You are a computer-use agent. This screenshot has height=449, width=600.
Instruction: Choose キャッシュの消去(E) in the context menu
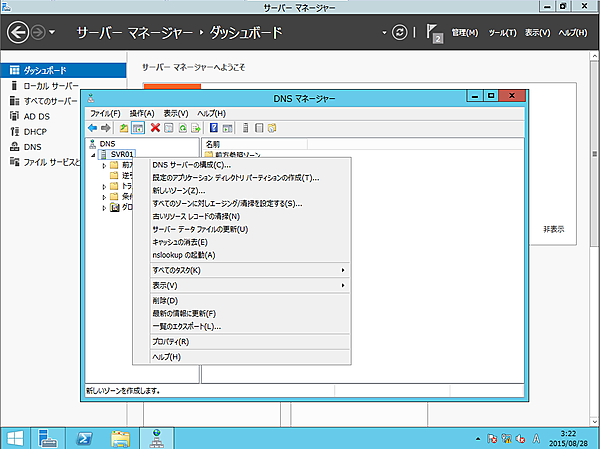[x=250, y=242]
